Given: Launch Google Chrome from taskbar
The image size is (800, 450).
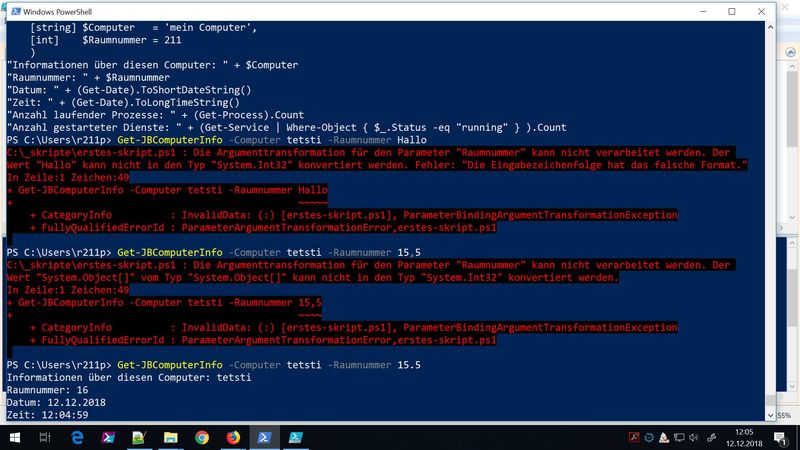Looking at the screenshot, I should [202, 438].
